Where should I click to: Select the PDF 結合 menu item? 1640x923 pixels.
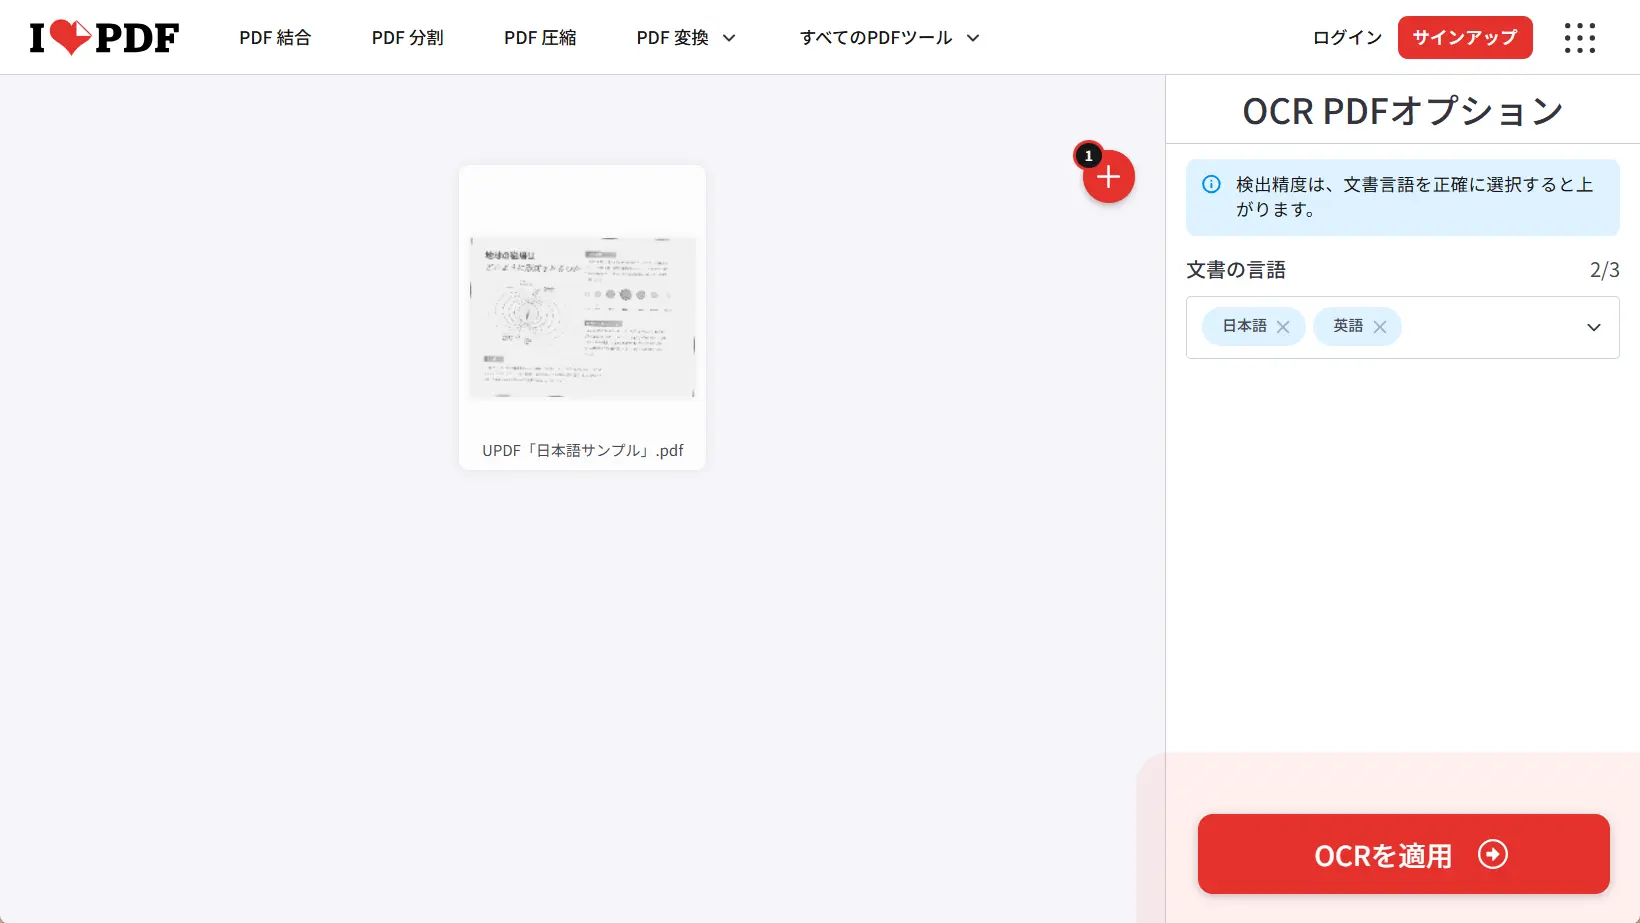point(275,37)
